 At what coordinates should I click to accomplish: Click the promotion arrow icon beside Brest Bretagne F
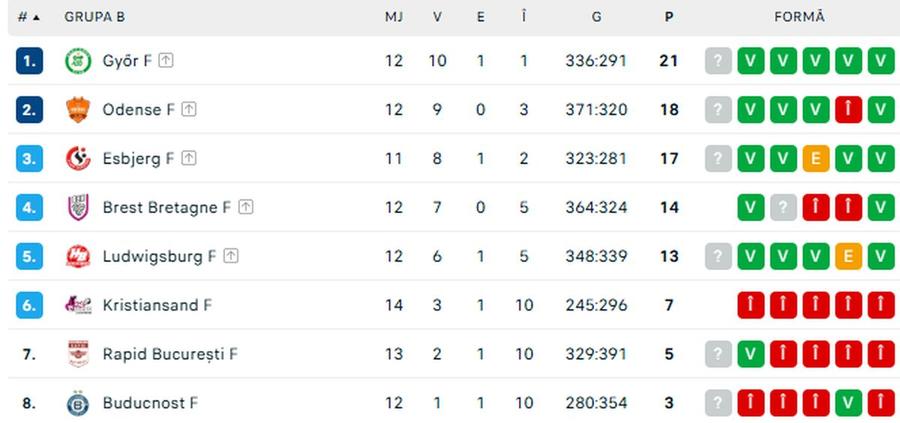pos(246,207)
